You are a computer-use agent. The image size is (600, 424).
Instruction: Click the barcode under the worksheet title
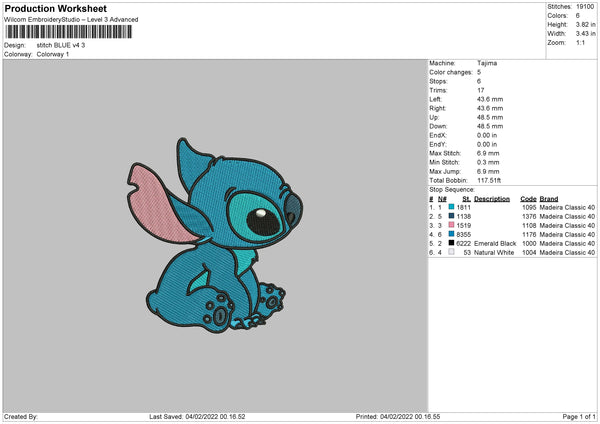coord(69,32)
